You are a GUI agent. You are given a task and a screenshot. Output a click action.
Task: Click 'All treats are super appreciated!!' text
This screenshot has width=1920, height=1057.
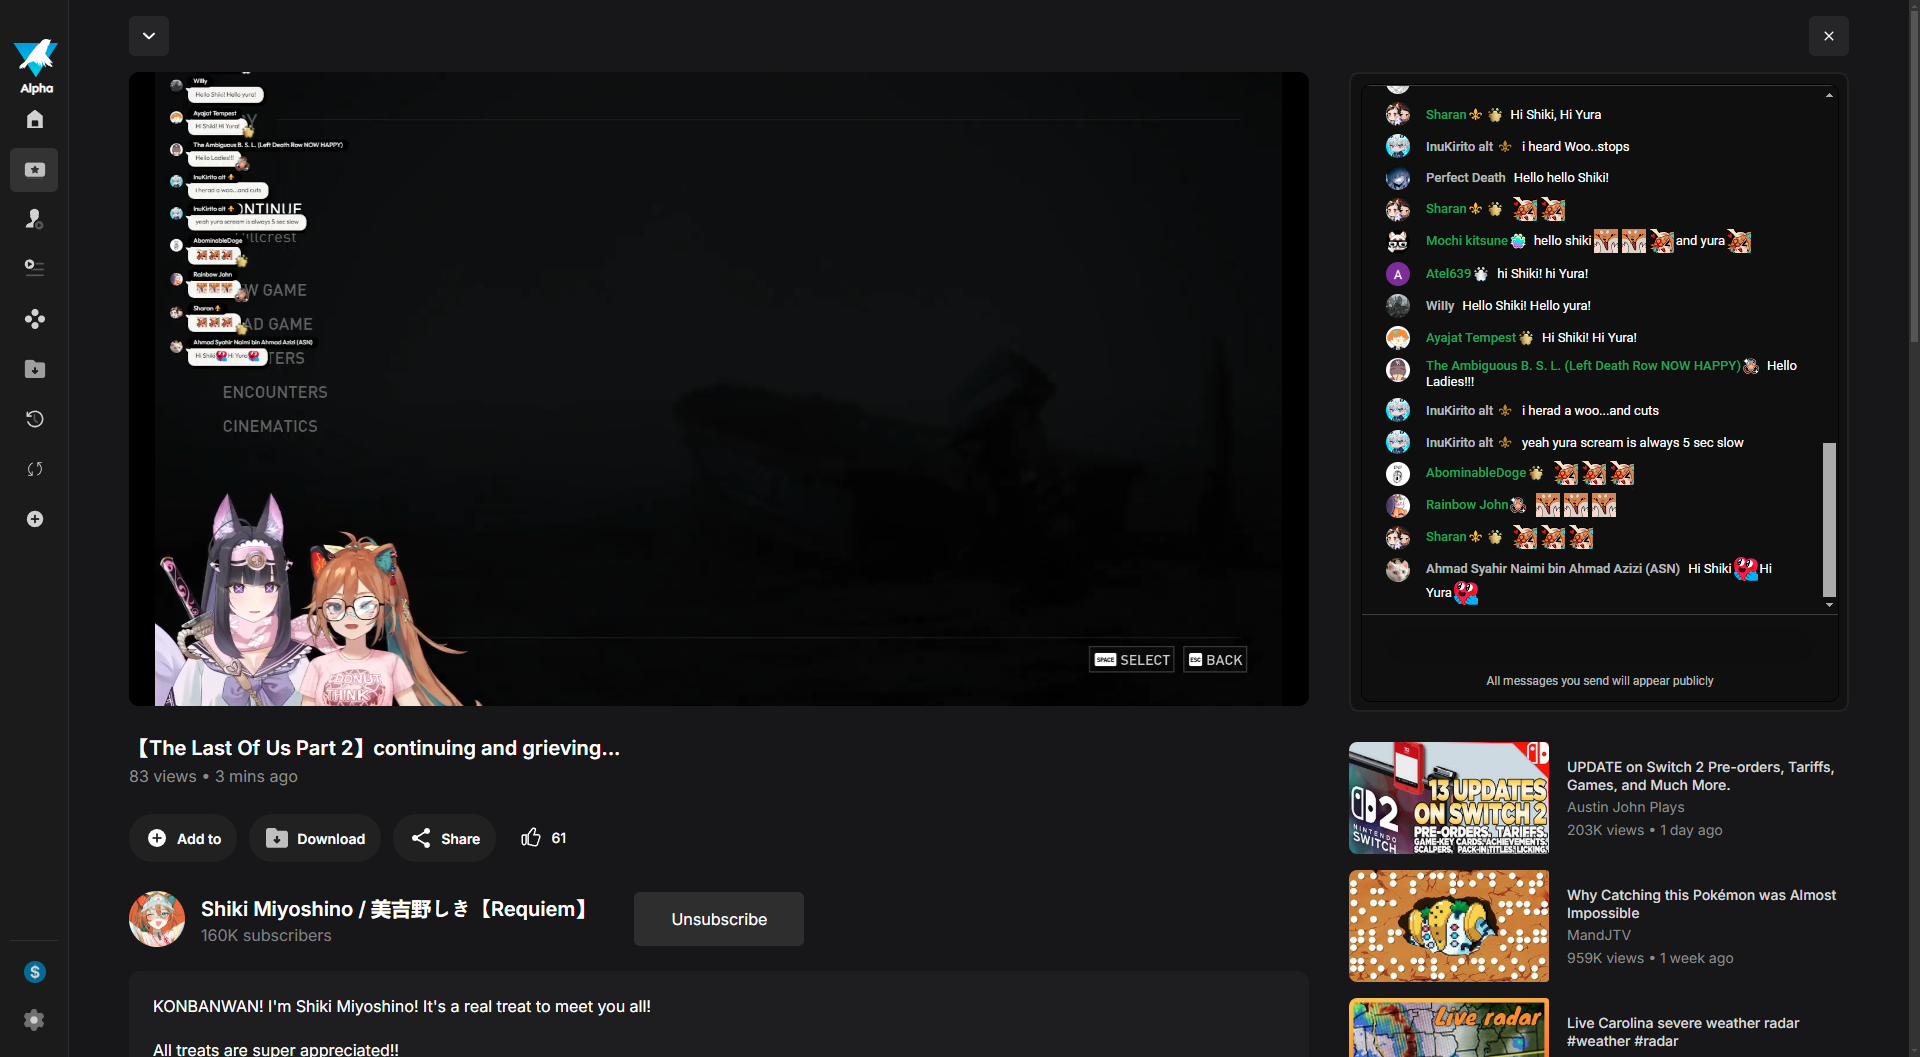(x=276, y=1049)
